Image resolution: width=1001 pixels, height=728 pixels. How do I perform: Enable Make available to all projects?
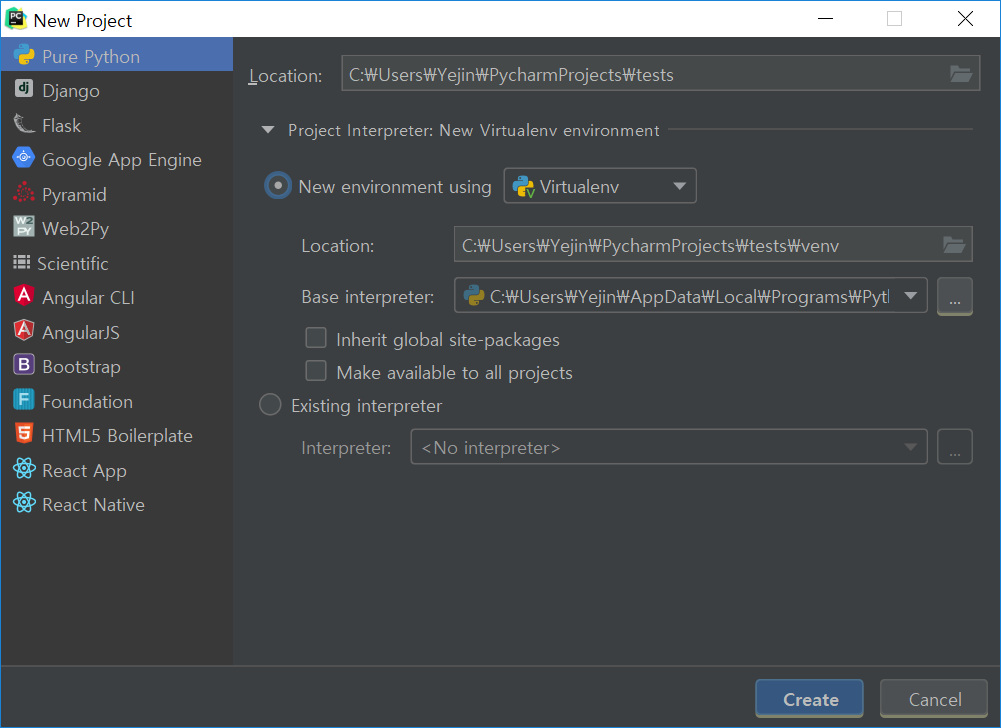coord(316,371)
